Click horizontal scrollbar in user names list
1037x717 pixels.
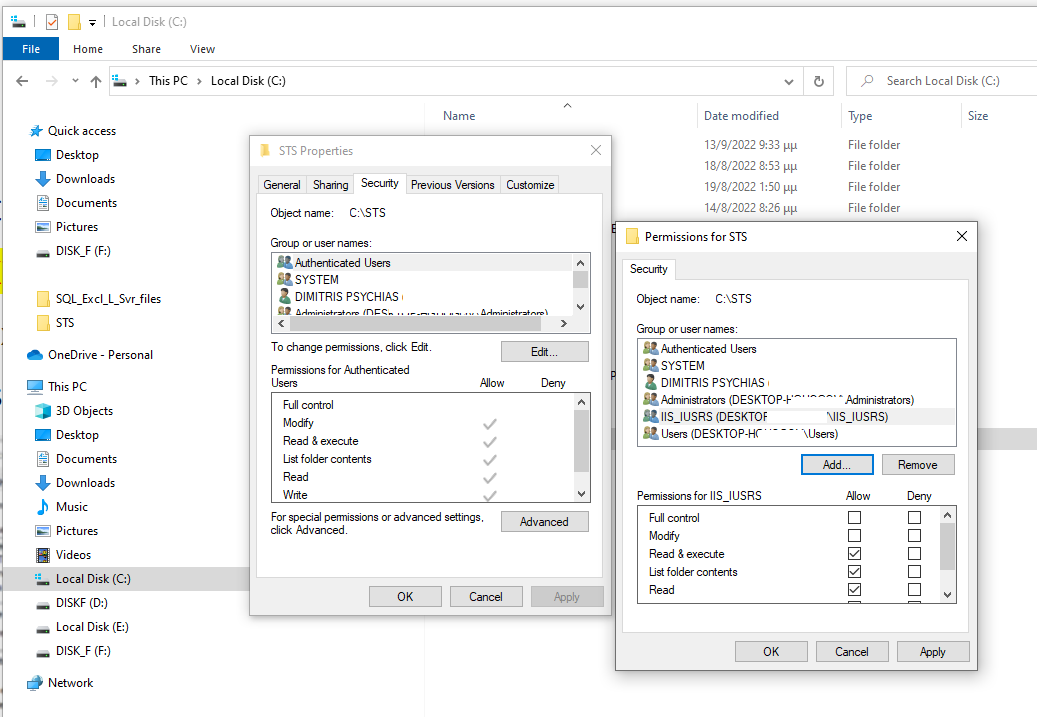pyautogui.click(x=420, y=324)
